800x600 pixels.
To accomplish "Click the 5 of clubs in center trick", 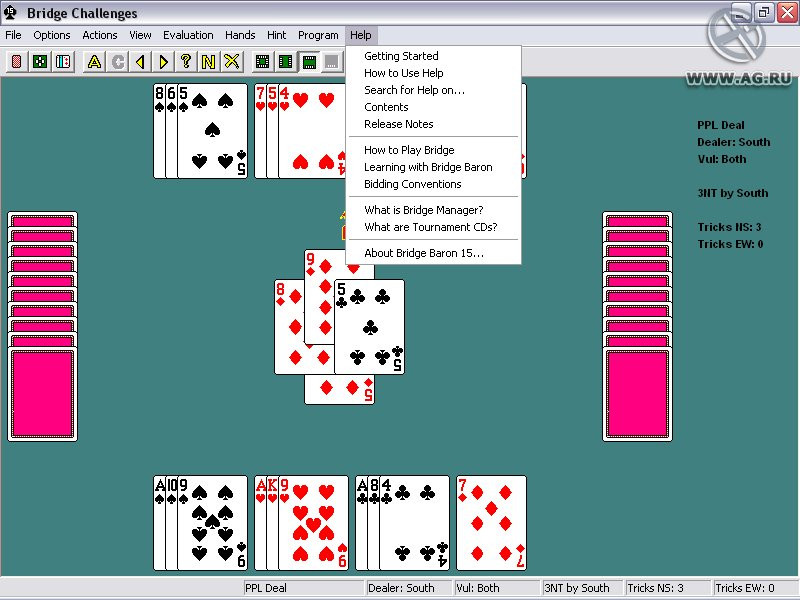I will point(369,327).
